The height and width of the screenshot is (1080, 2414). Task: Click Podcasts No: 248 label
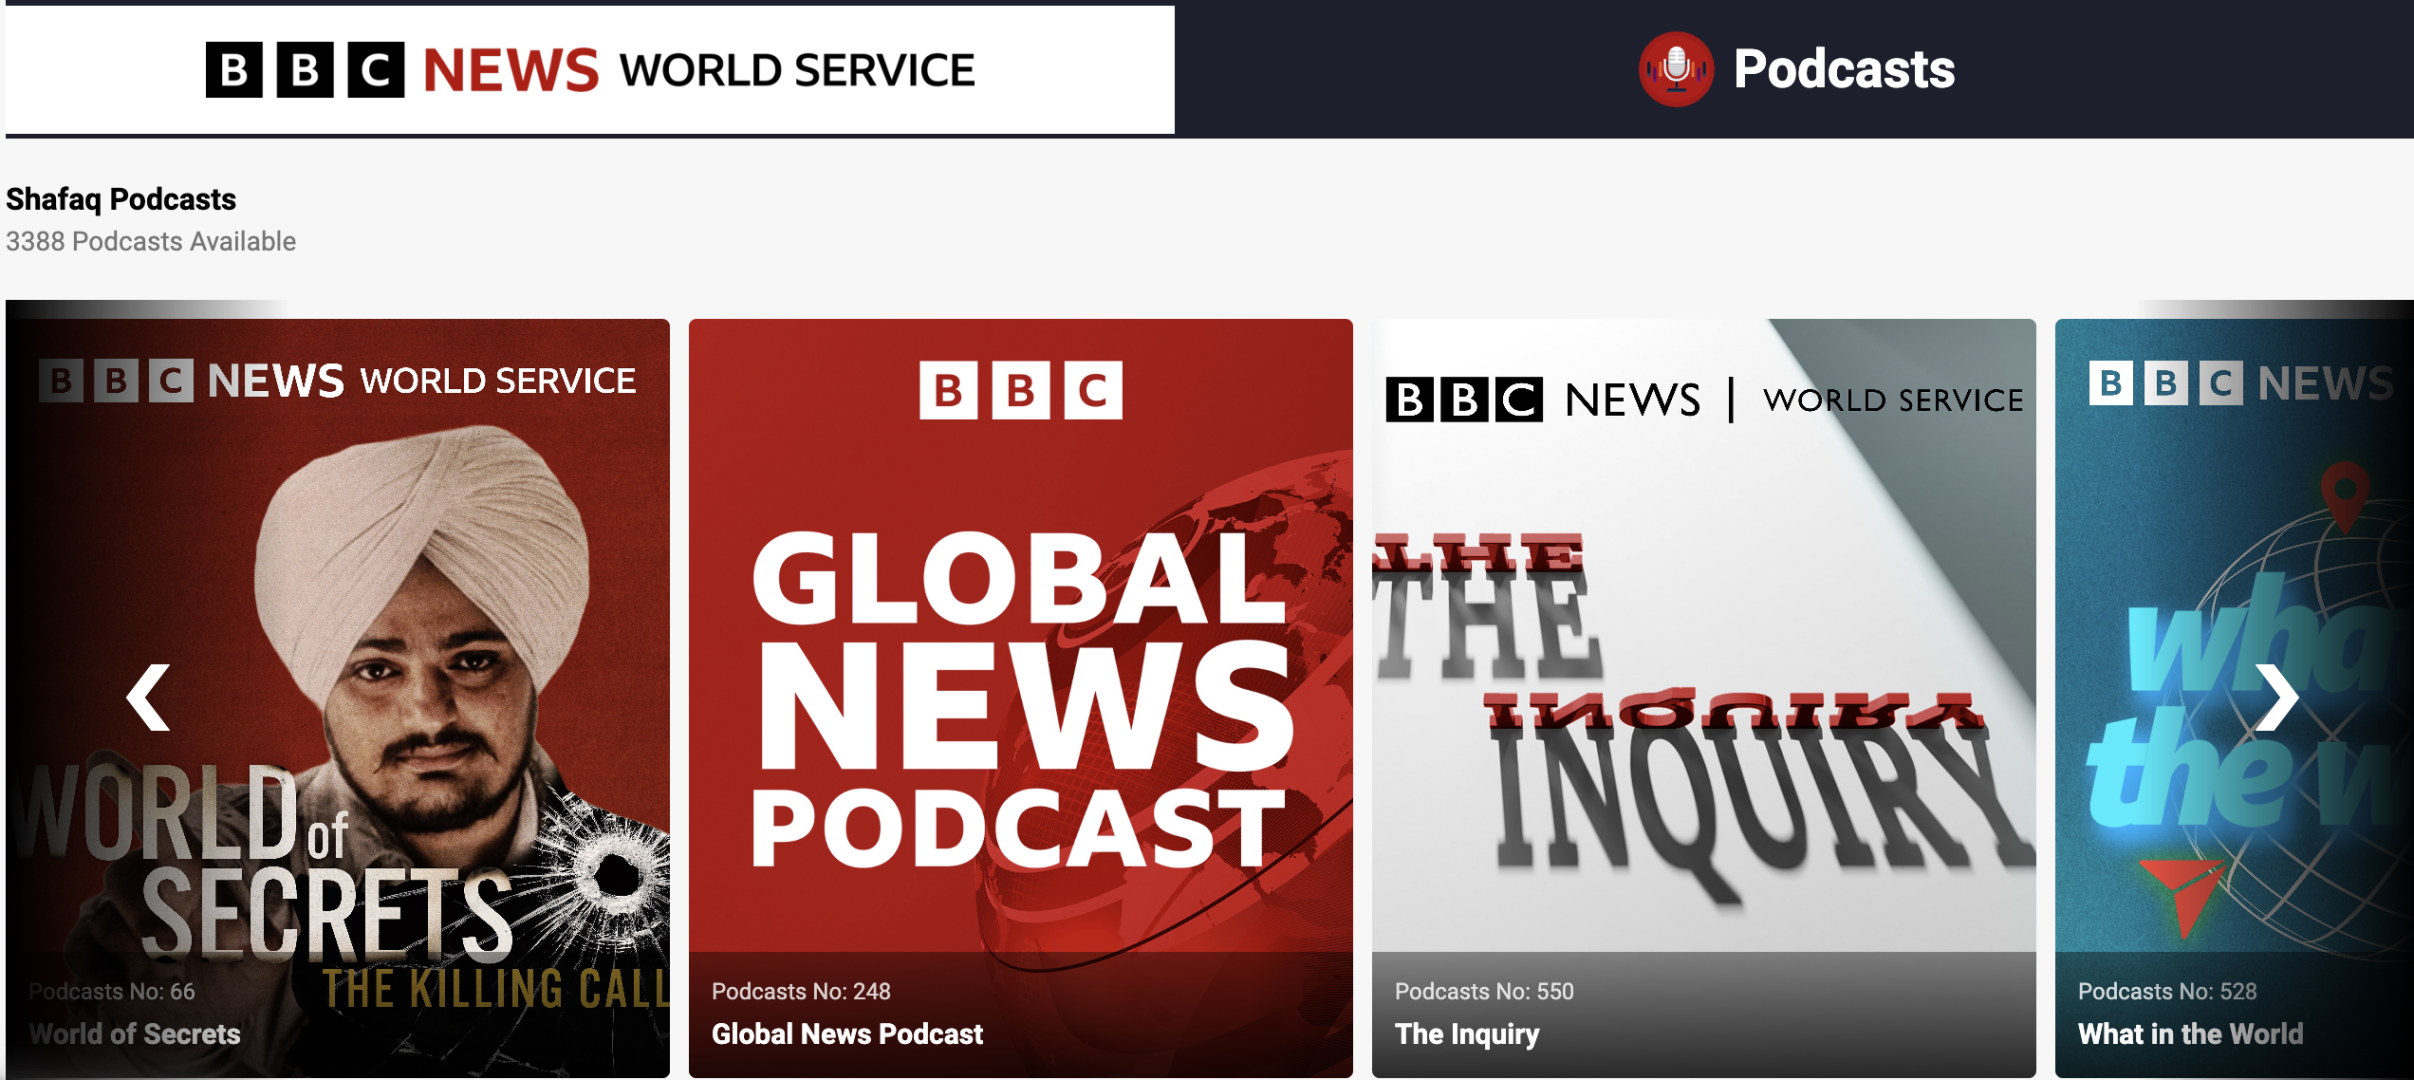point(801,991)
